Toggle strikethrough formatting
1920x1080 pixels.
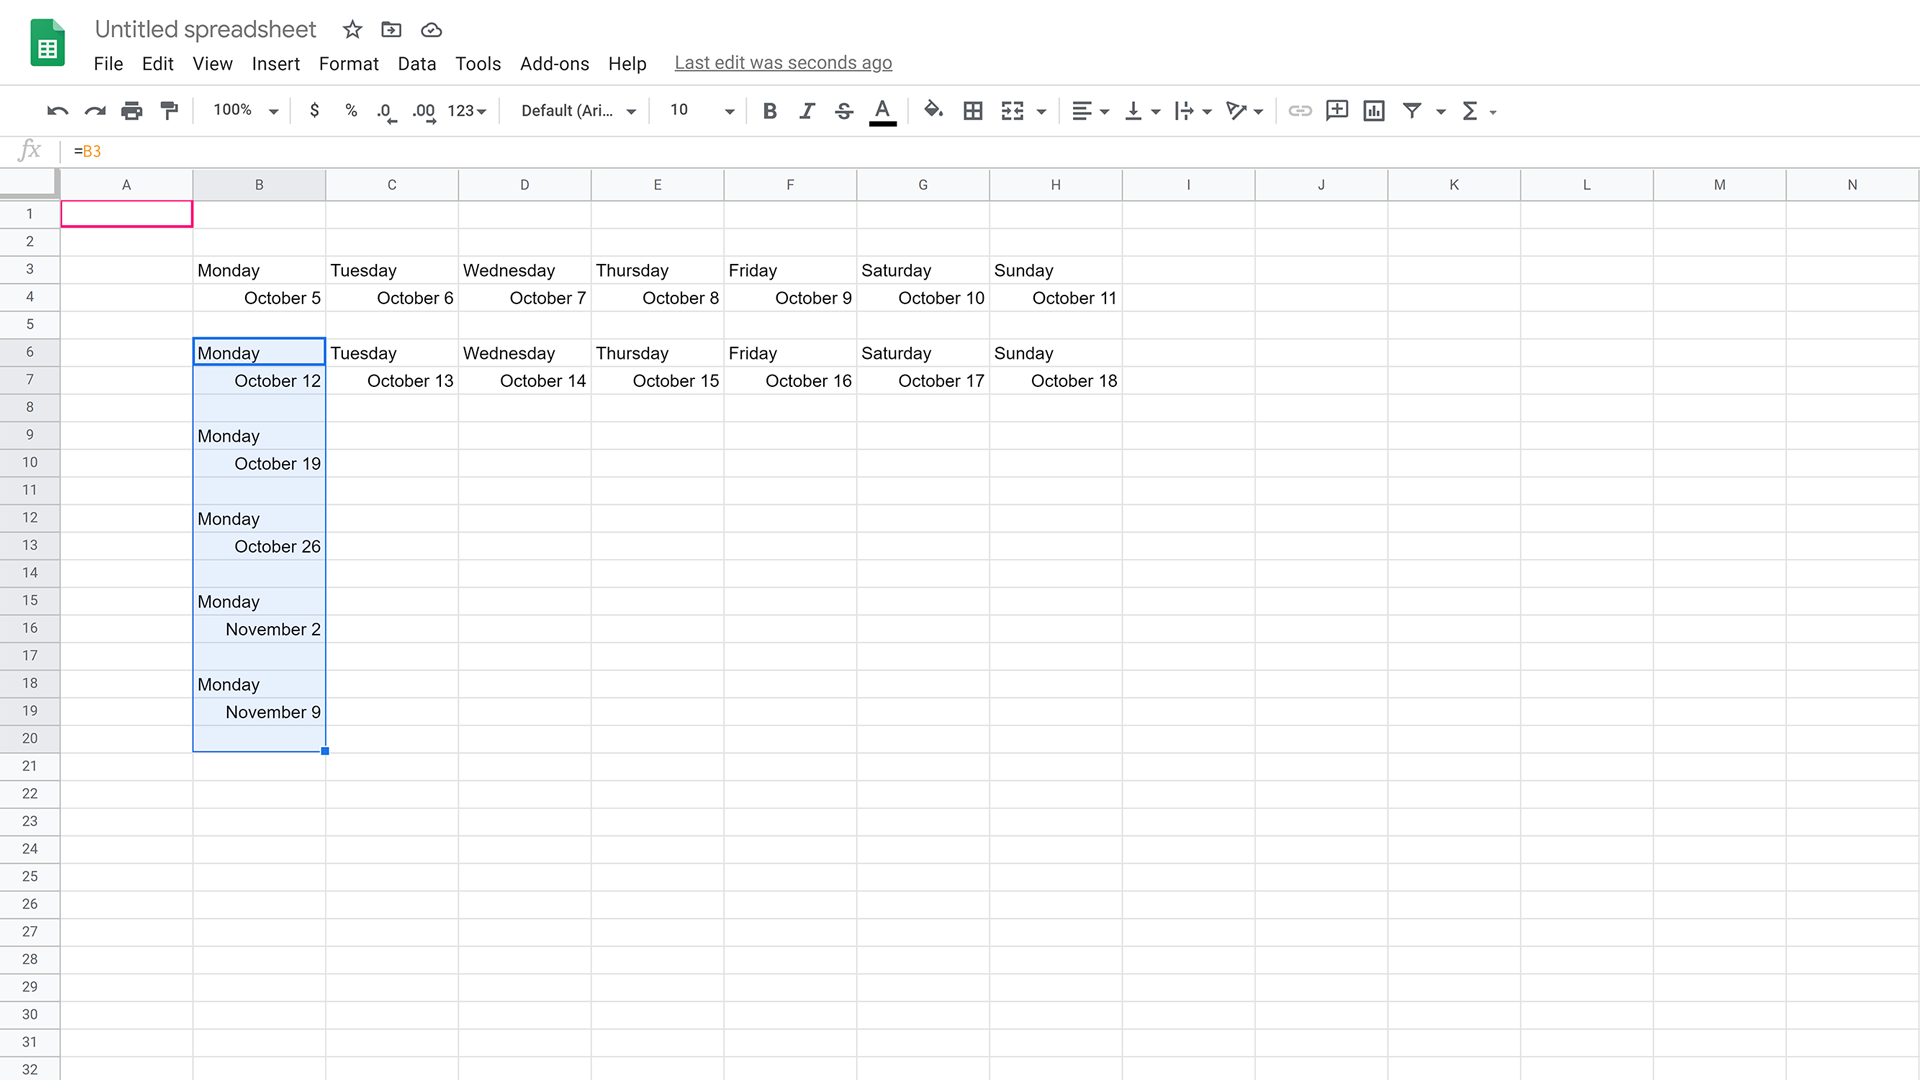tap(844, 110)
